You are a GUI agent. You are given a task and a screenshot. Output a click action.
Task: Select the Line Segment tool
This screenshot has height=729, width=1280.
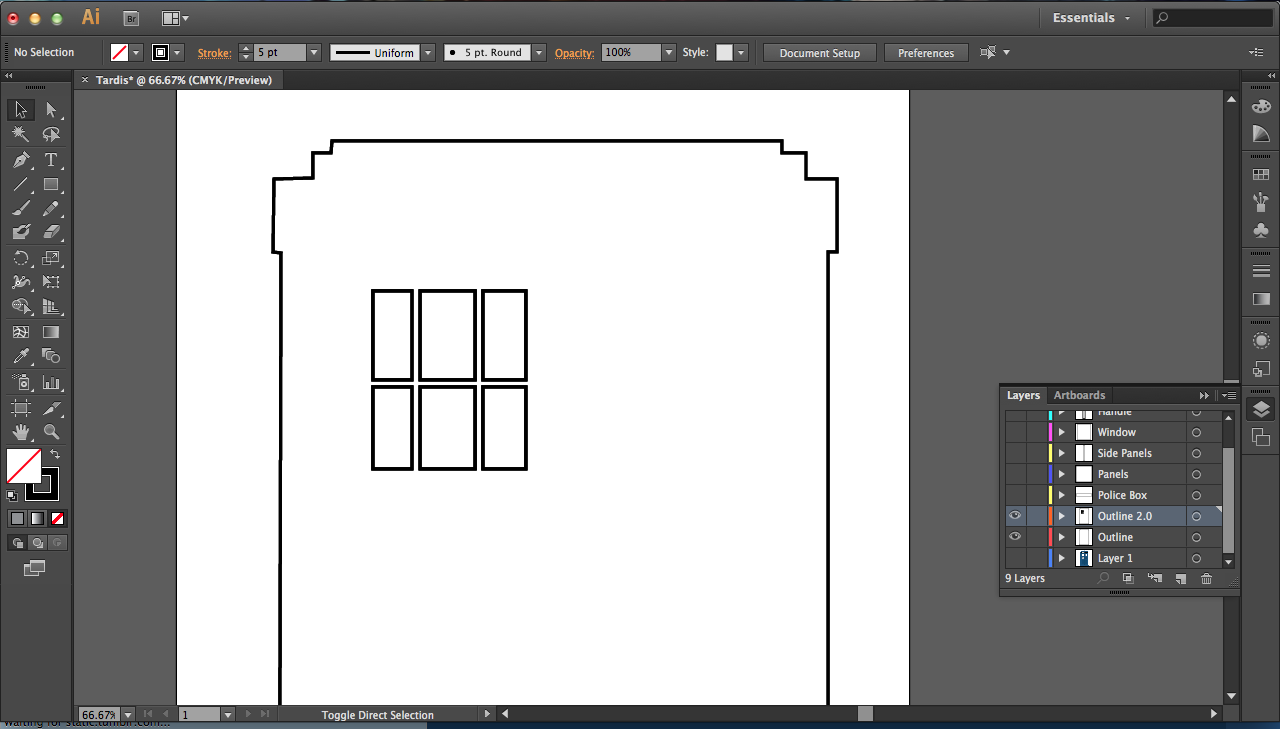(21, 185)
